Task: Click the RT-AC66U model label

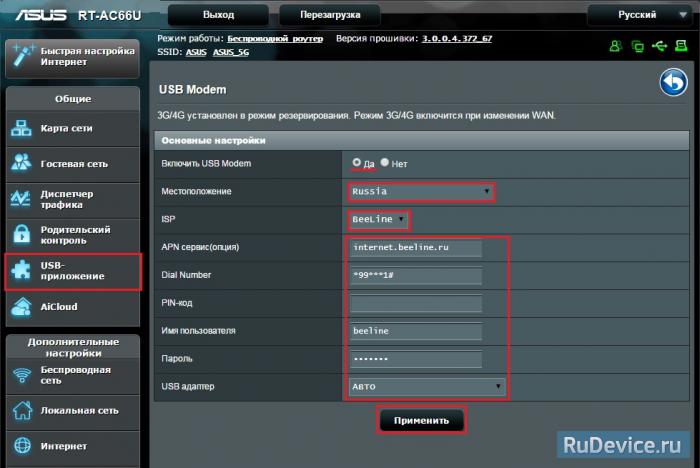Action: point(109,16)
